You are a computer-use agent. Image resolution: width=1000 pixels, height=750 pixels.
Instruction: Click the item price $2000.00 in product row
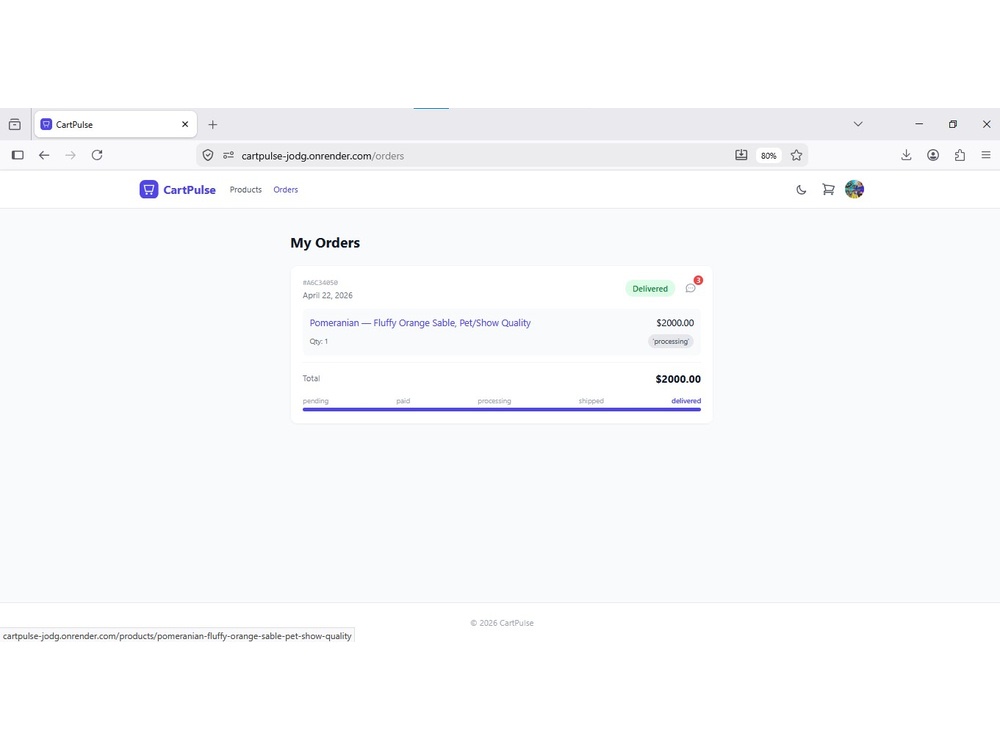click(x=675, y=323)
